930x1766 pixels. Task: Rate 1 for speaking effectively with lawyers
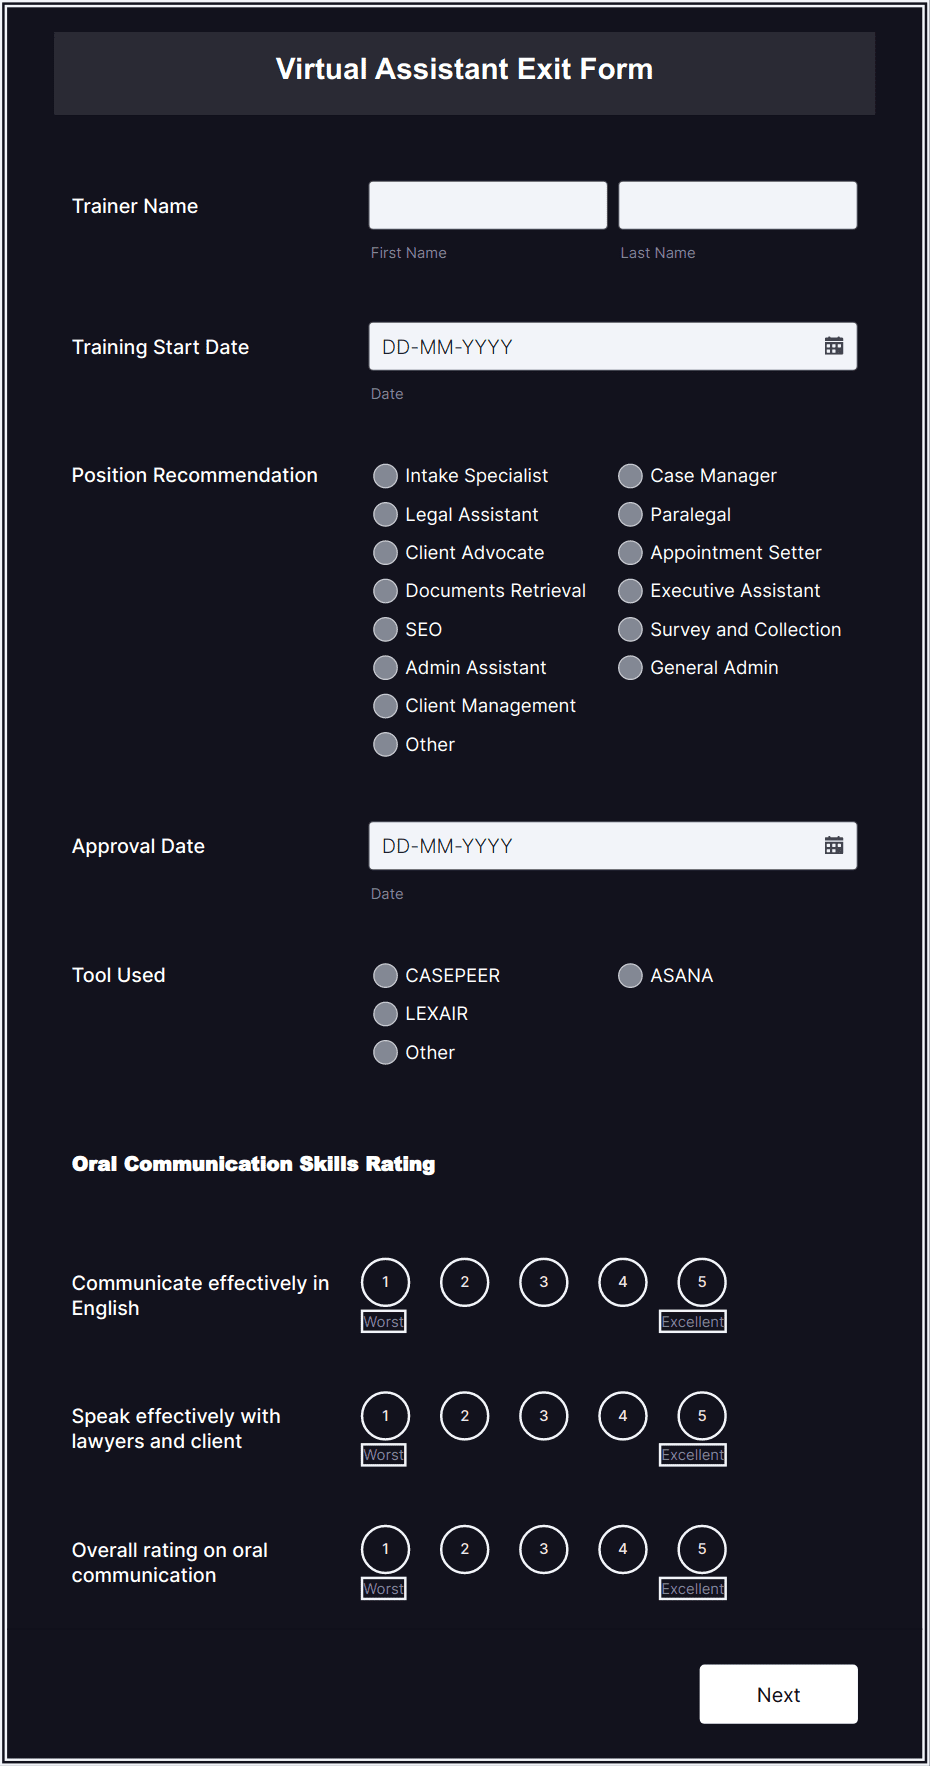pos(384,1415)
